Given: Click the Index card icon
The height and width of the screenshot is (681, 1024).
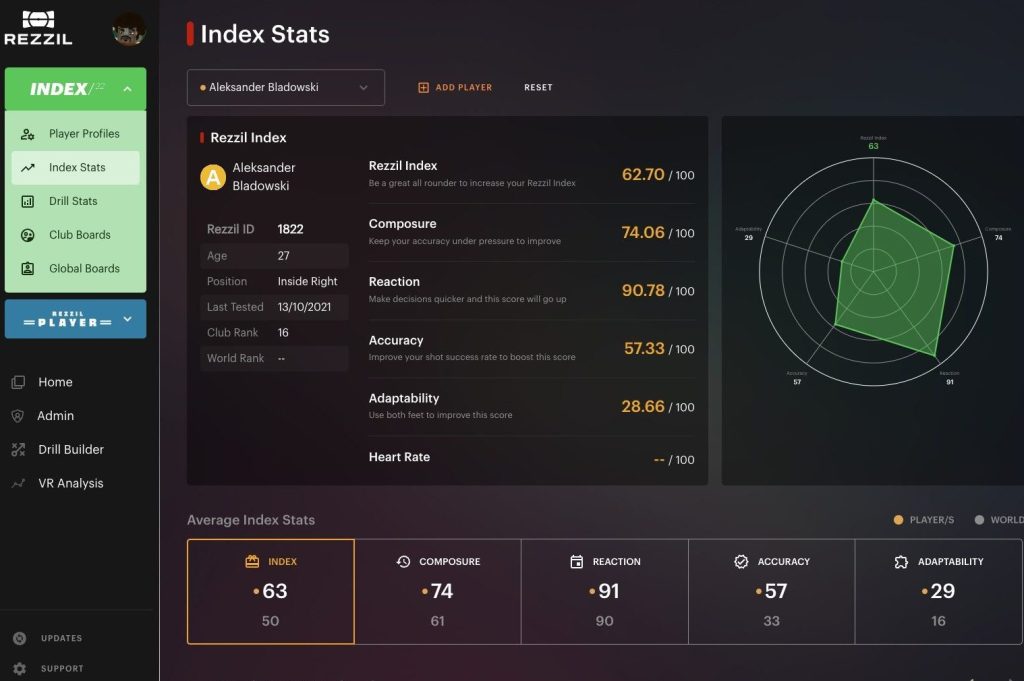Looking at the screenshot, I should tap(252, 562).
